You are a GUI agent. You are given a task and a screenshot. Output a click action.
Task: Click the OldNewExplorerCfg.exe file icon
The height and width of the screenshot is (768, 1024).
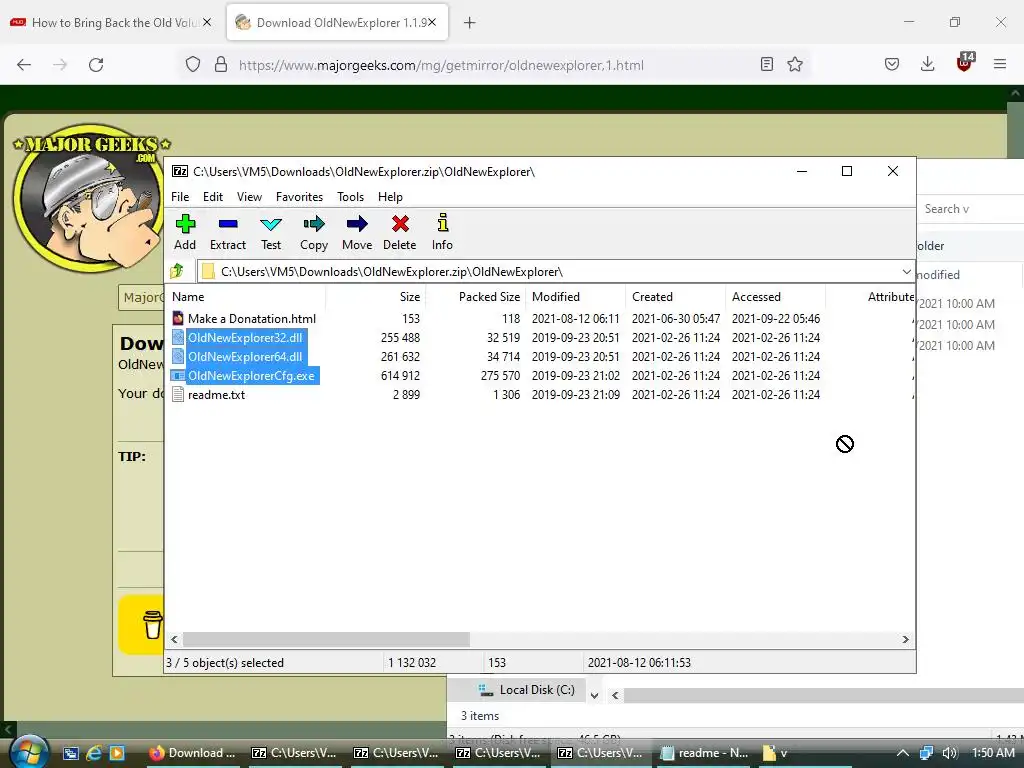178,376
